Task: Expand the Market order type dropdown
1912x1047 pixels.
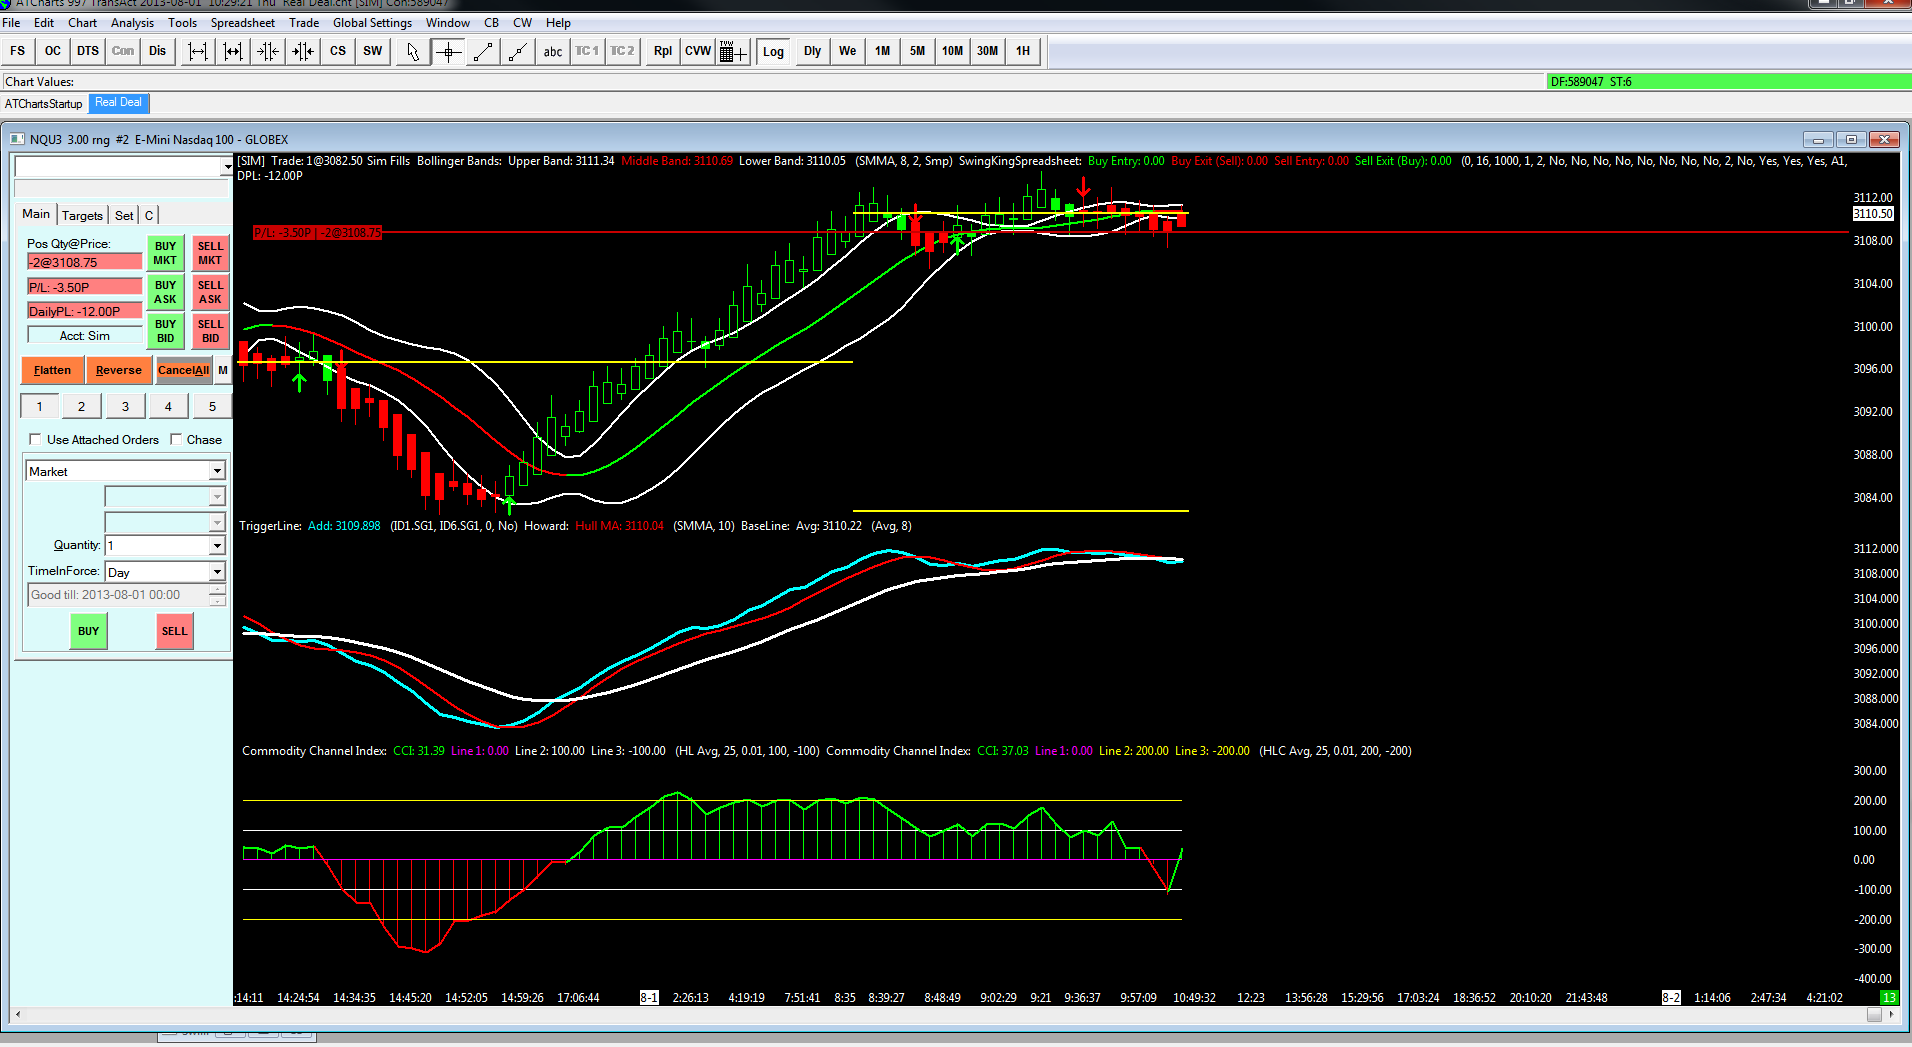Action: point(217,471)
